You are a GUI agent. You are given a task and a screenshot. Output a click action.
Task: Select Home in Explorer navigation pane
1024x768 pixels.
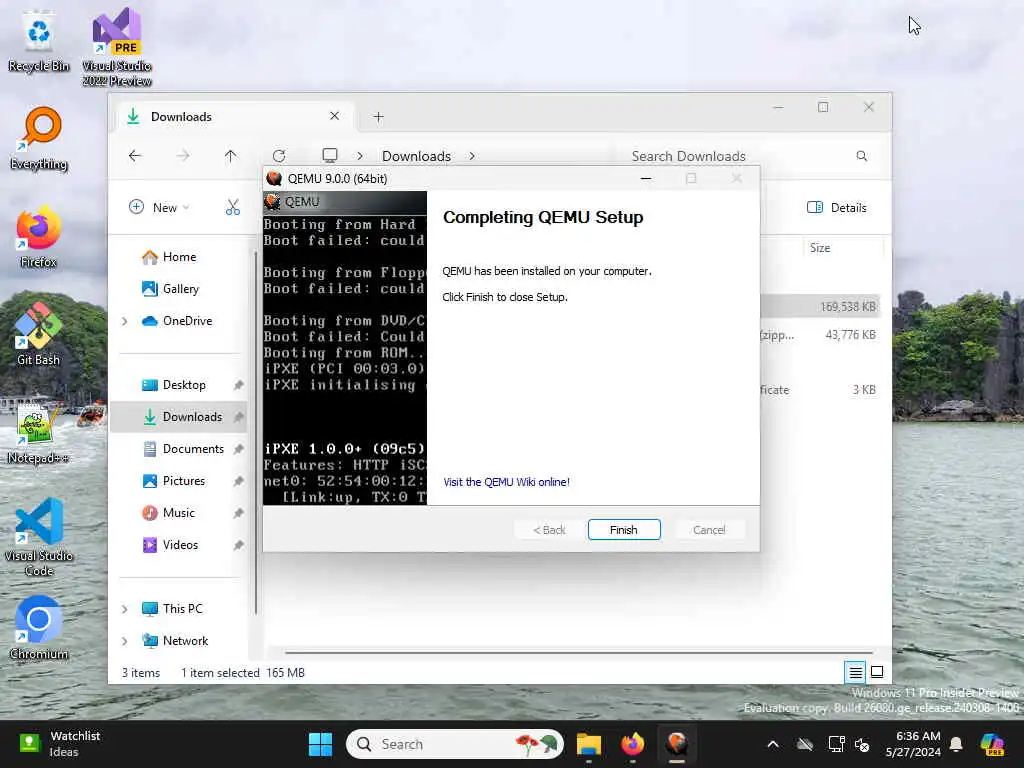coord(179,257)
